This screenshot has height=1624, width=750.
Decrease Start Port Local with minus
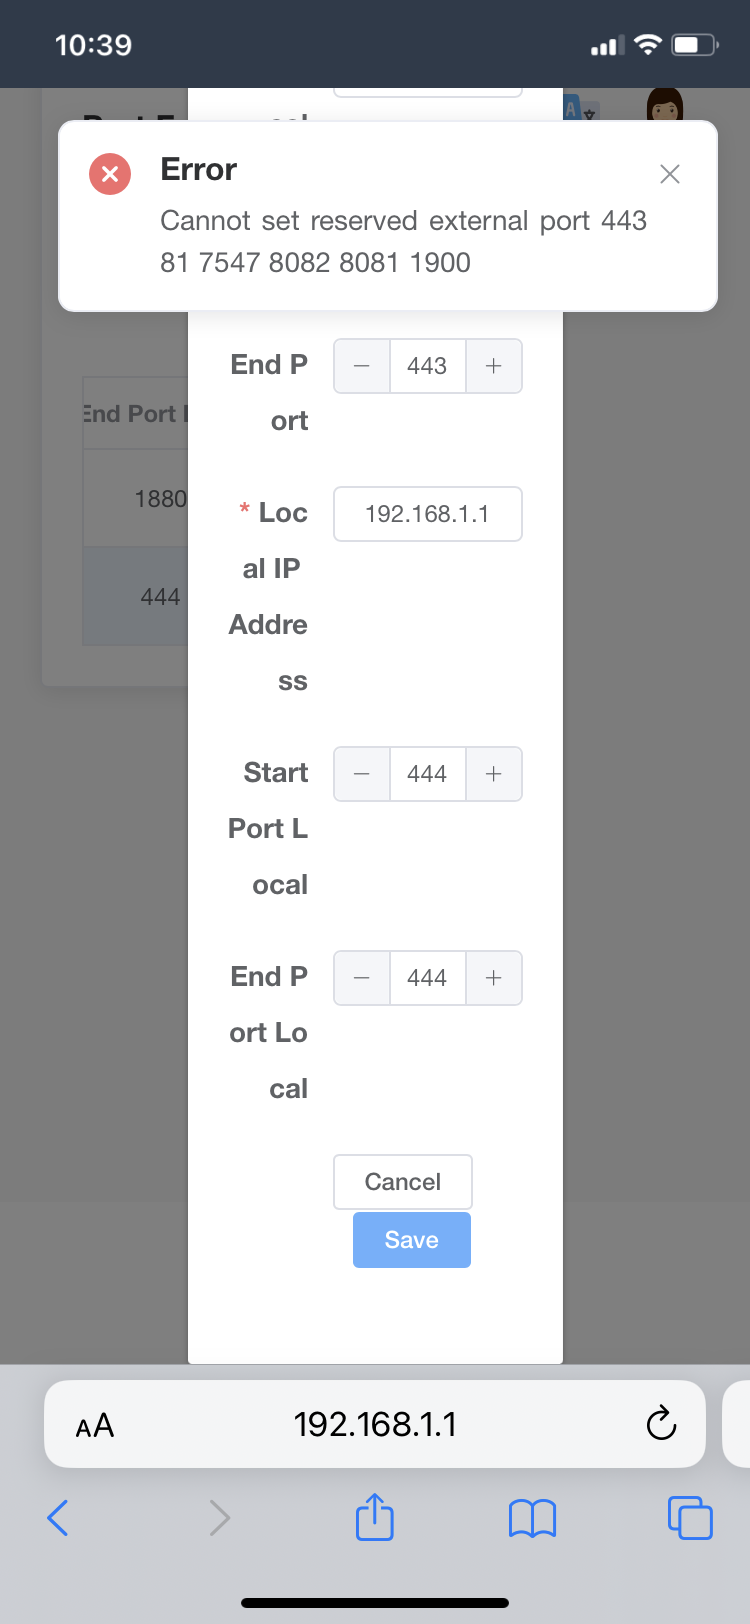pyautogui.click(x=362, y=774)
